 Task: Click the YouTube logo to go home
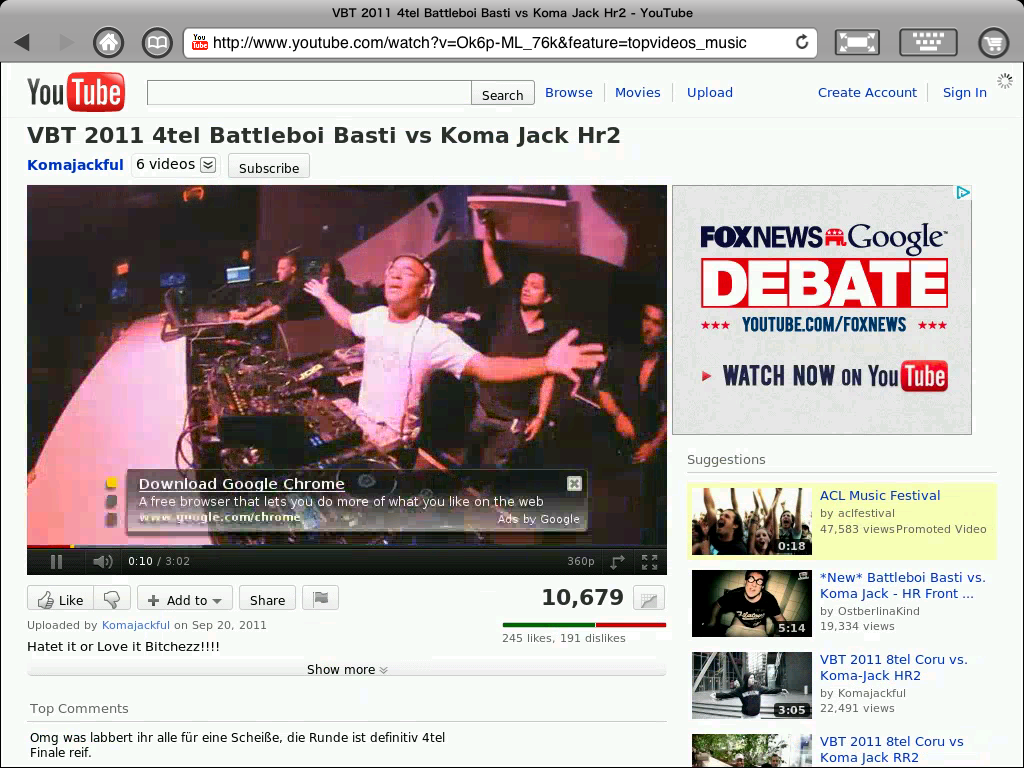click(x=75, y=91)
